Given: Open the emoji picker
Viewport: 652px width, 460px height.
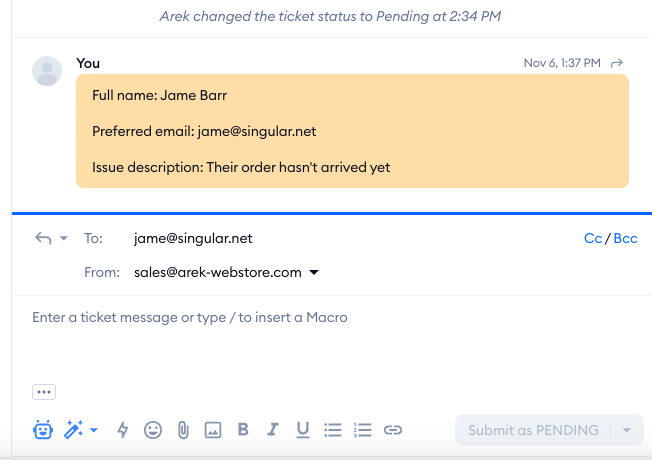Looking at the screenshot, I should tap(153, 430).
